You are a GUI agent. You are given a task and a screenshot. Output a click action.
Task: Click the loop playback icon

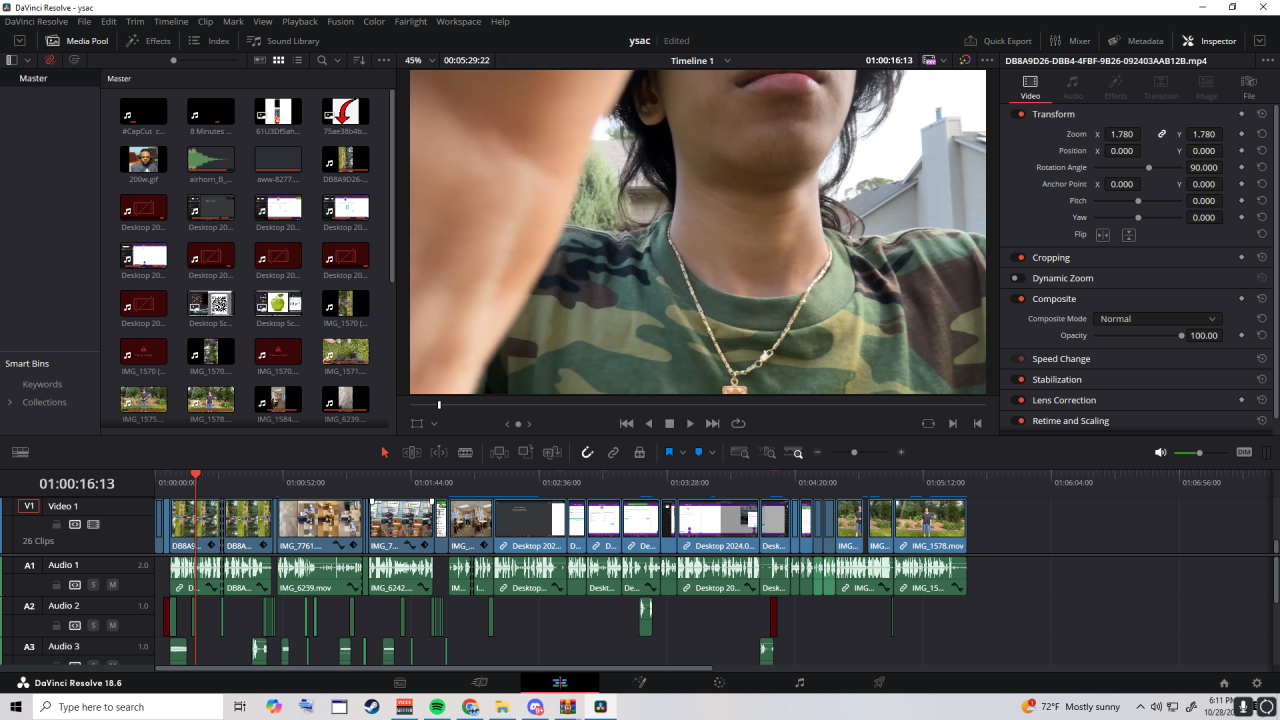pos(739,424)
